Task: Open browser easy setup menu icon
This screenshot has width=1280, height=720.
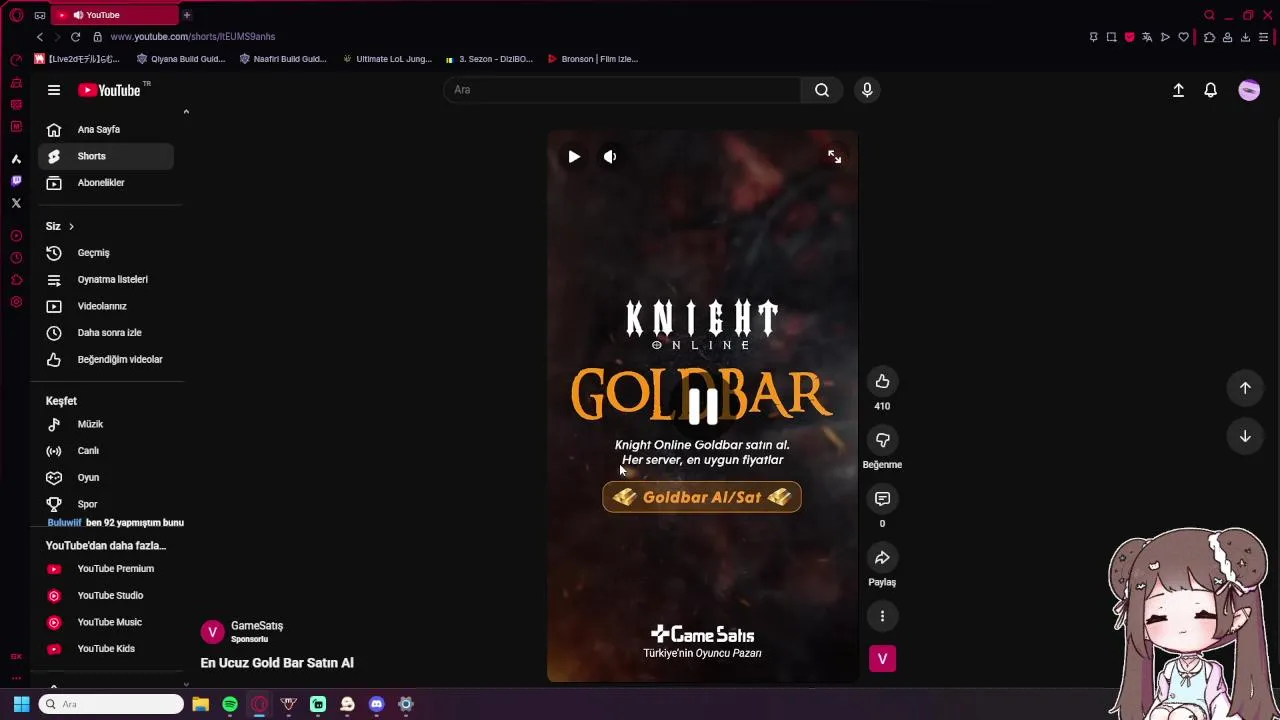Action: pyautogui.click(x=1264, y=37)
